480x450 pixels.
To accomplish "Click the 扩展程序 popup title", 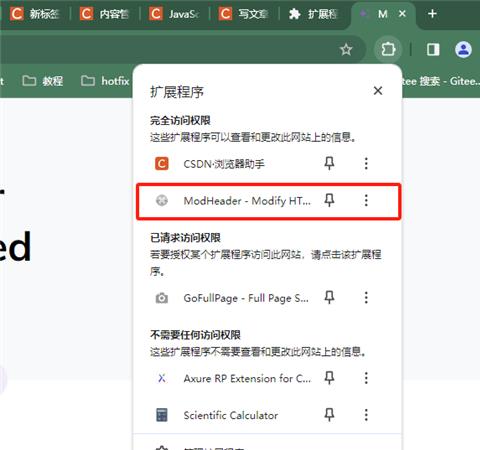I will (x=177, y=92).
